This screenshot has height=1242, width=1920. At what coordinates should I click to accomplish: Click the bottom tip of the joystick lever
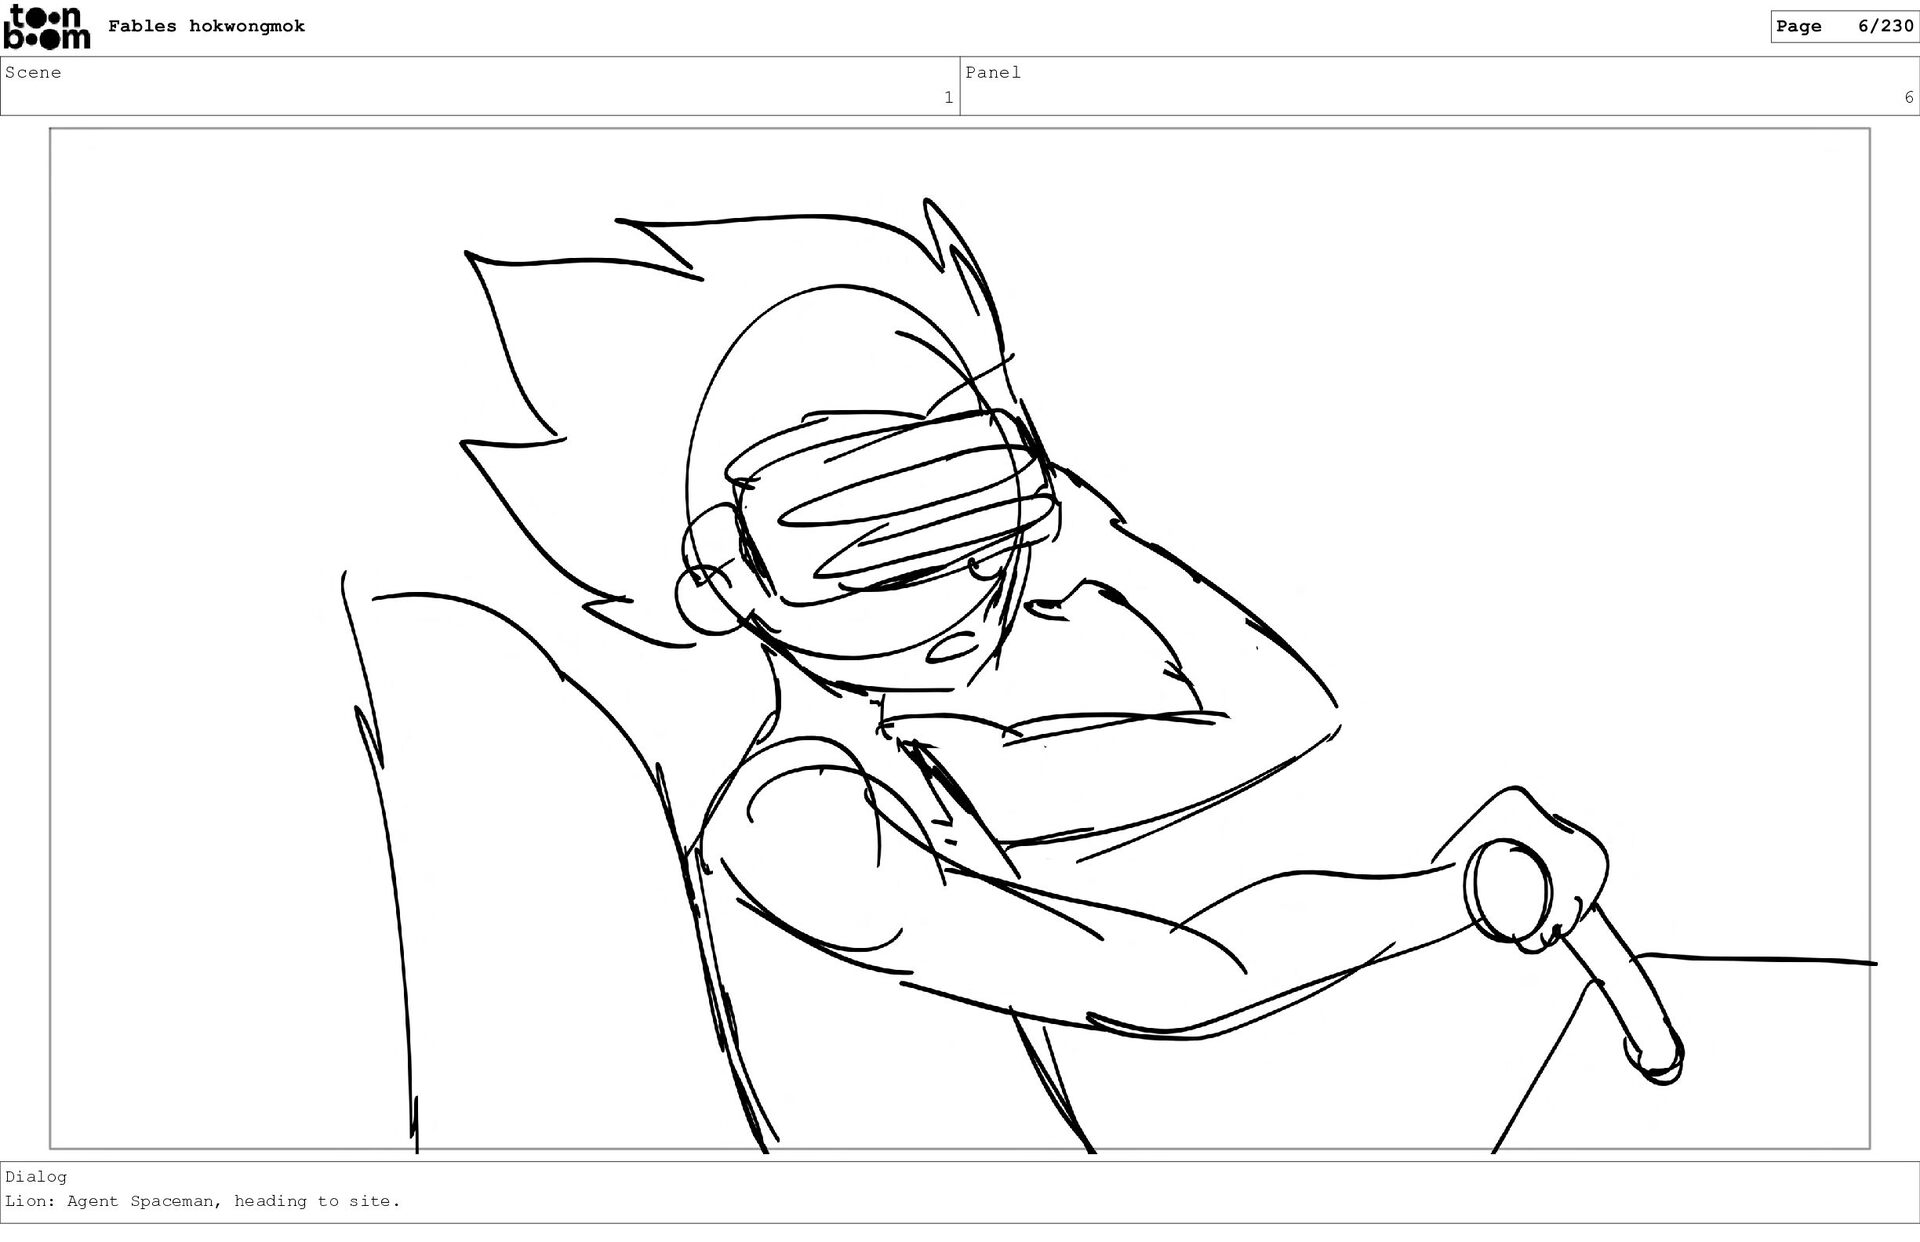point(1658,1062)
